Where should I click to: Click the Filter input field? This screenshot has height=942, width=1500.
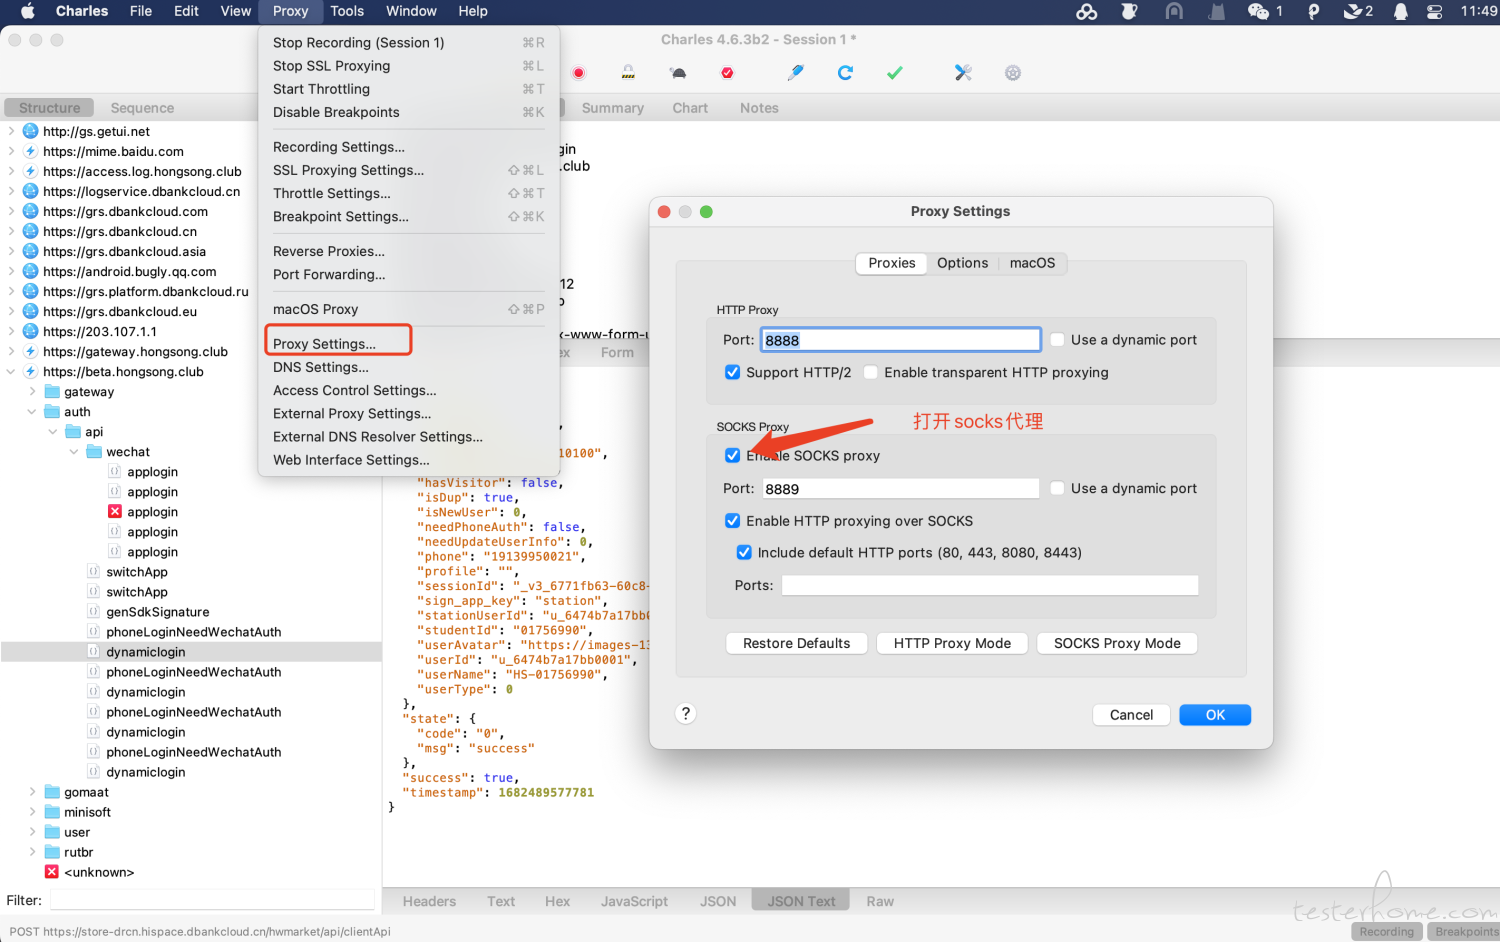click(x=212, y=899)
